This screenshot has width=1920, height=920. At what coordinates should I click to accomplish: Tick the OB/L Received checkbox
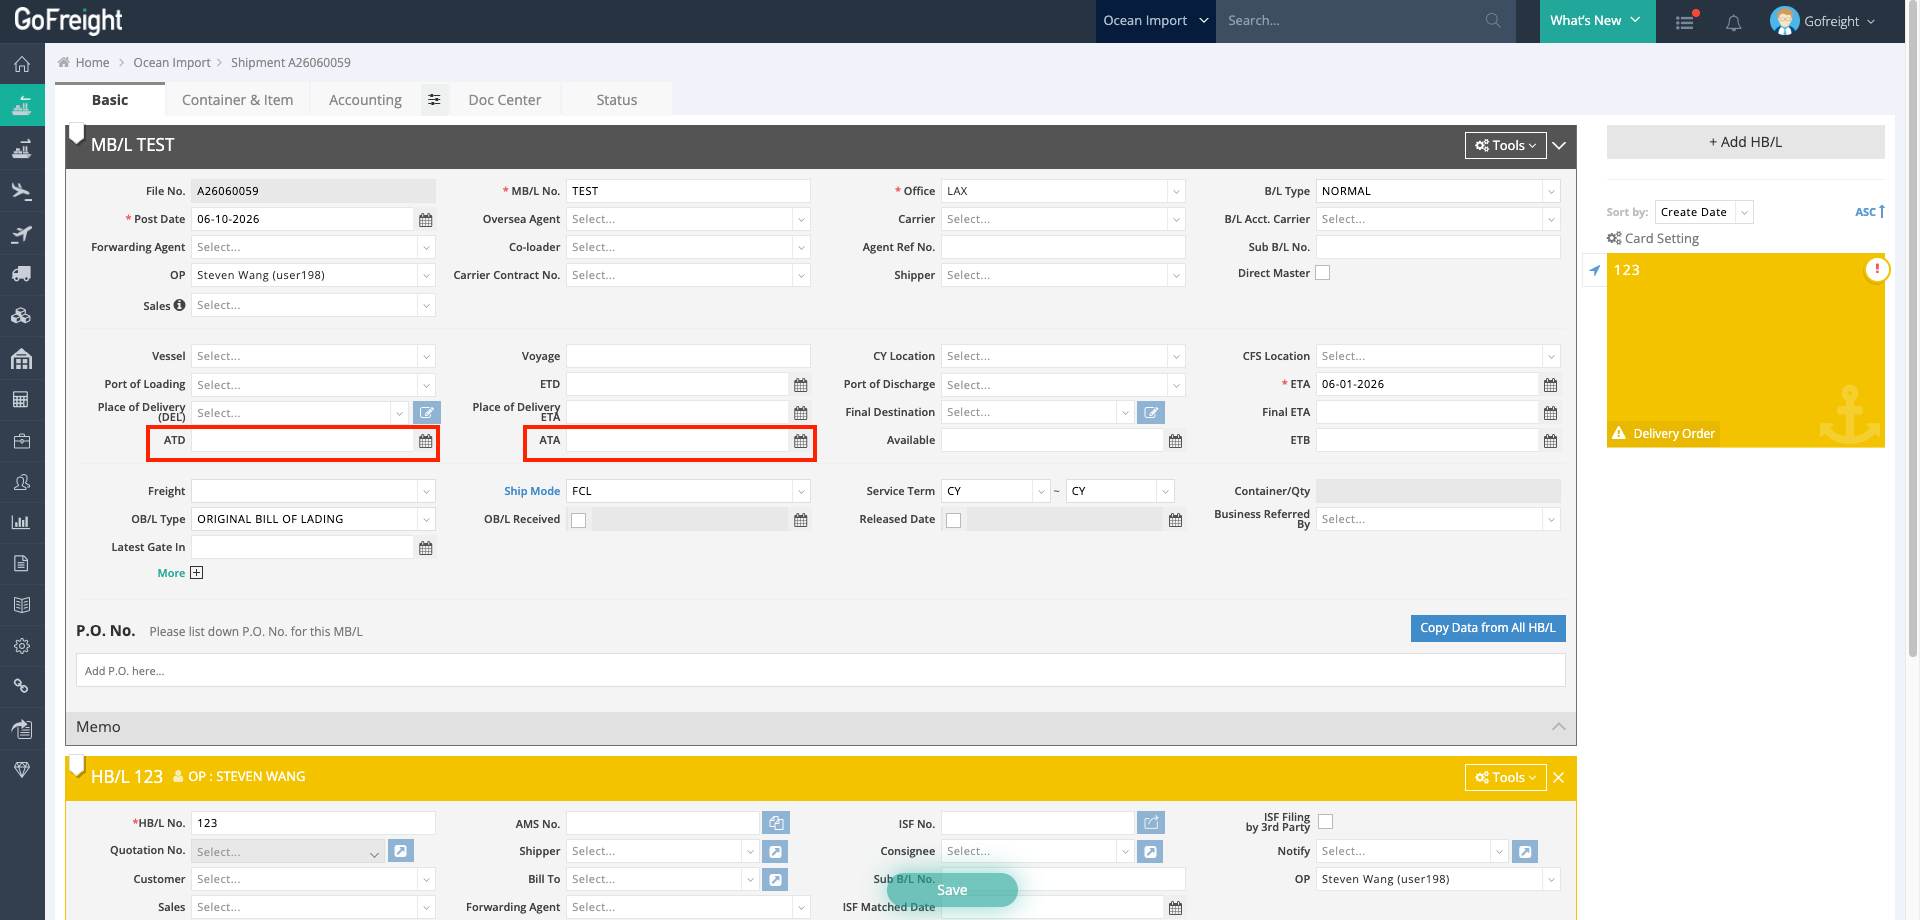pyautogui.click(x=578, y=520)
